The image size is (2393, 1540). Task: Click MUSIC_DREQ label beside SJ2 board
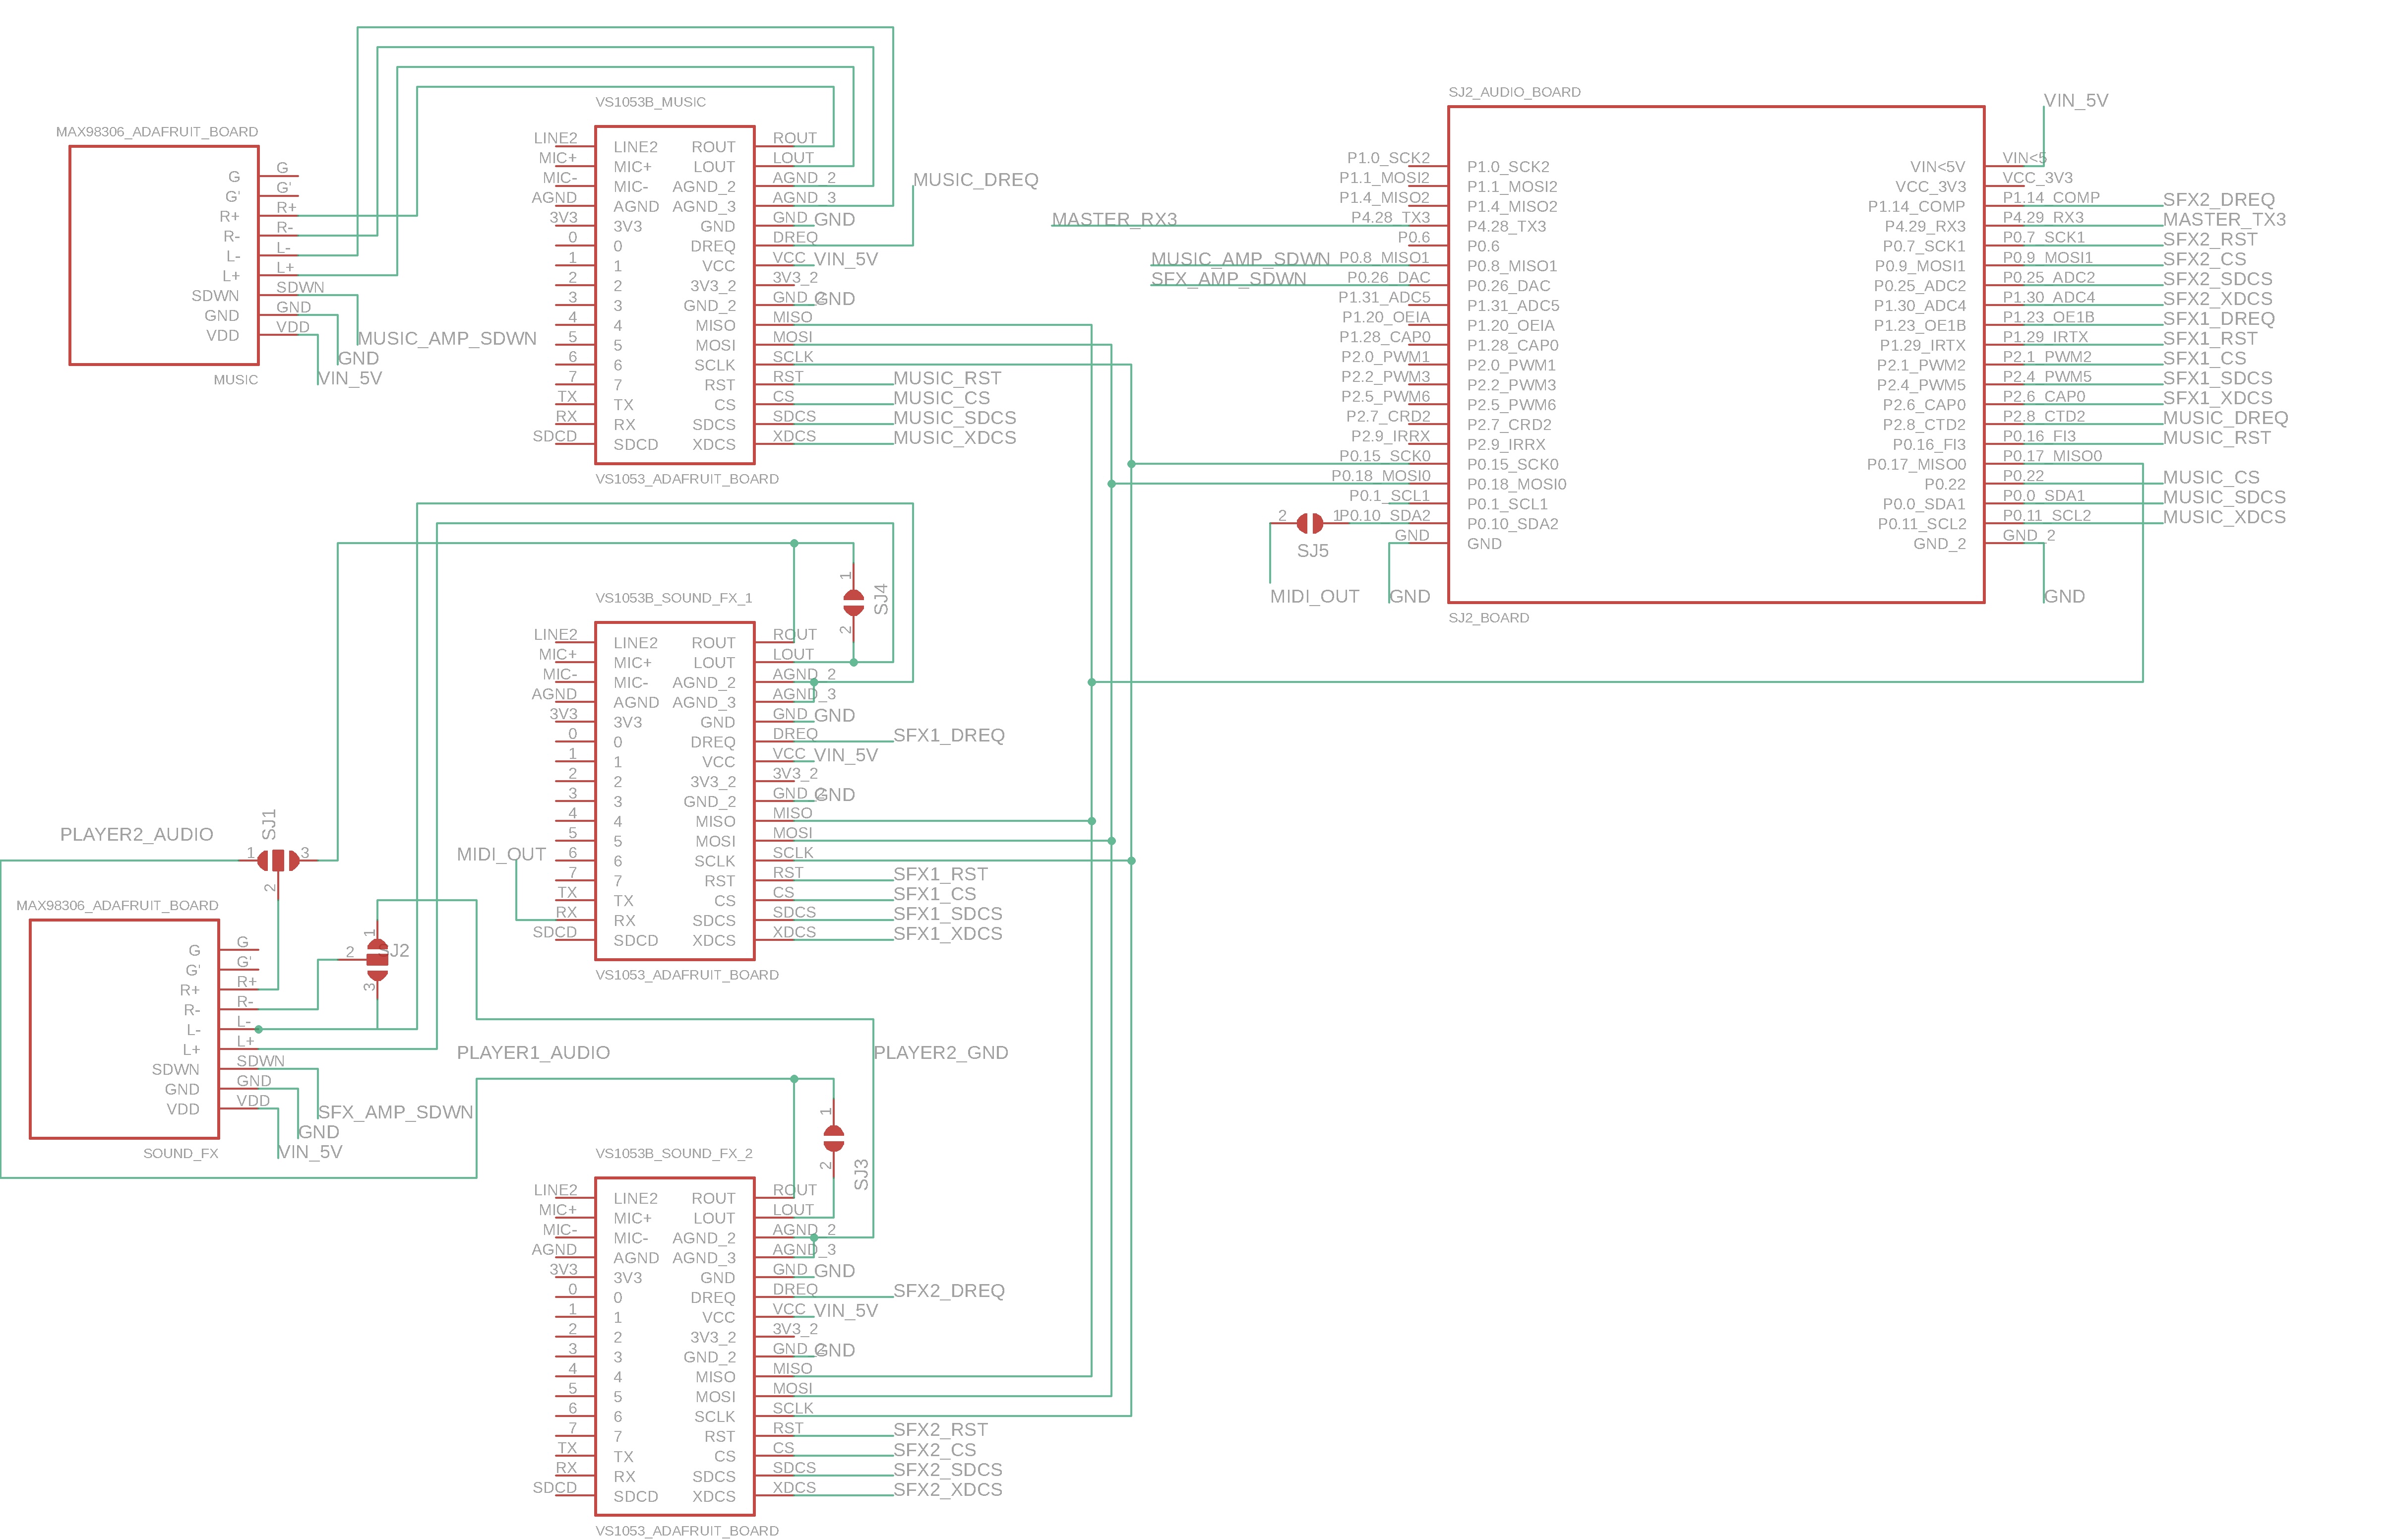pos(2225,418)
